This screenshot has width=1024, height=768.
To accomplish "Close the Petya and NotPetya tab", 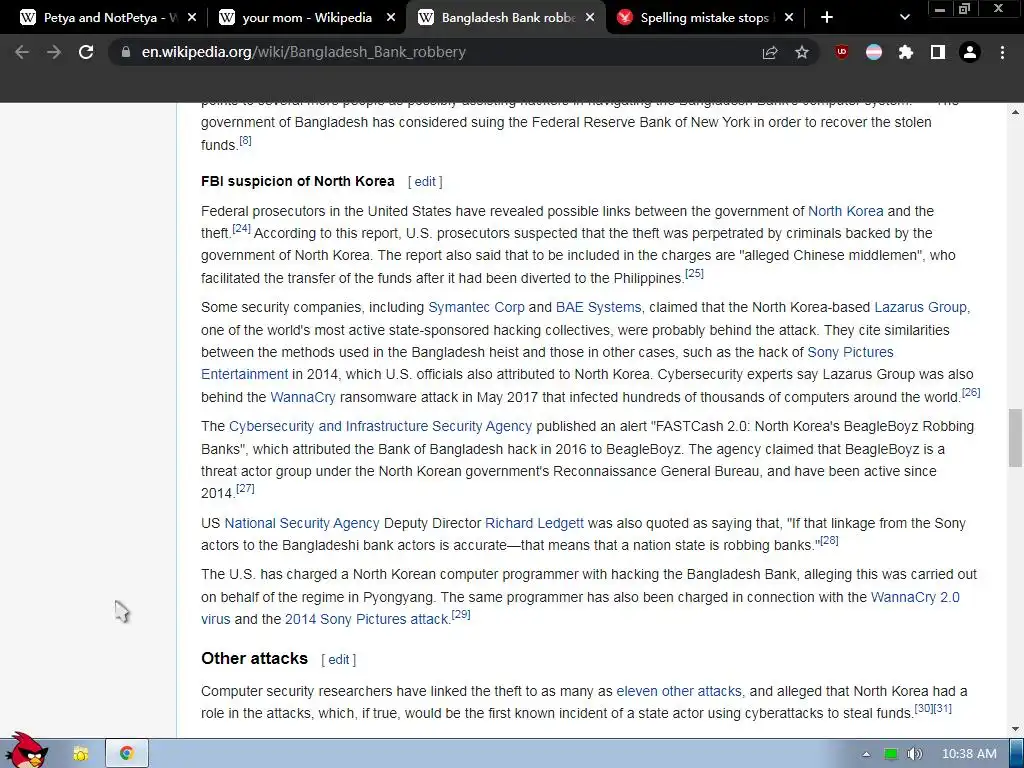I will [191, 18].
